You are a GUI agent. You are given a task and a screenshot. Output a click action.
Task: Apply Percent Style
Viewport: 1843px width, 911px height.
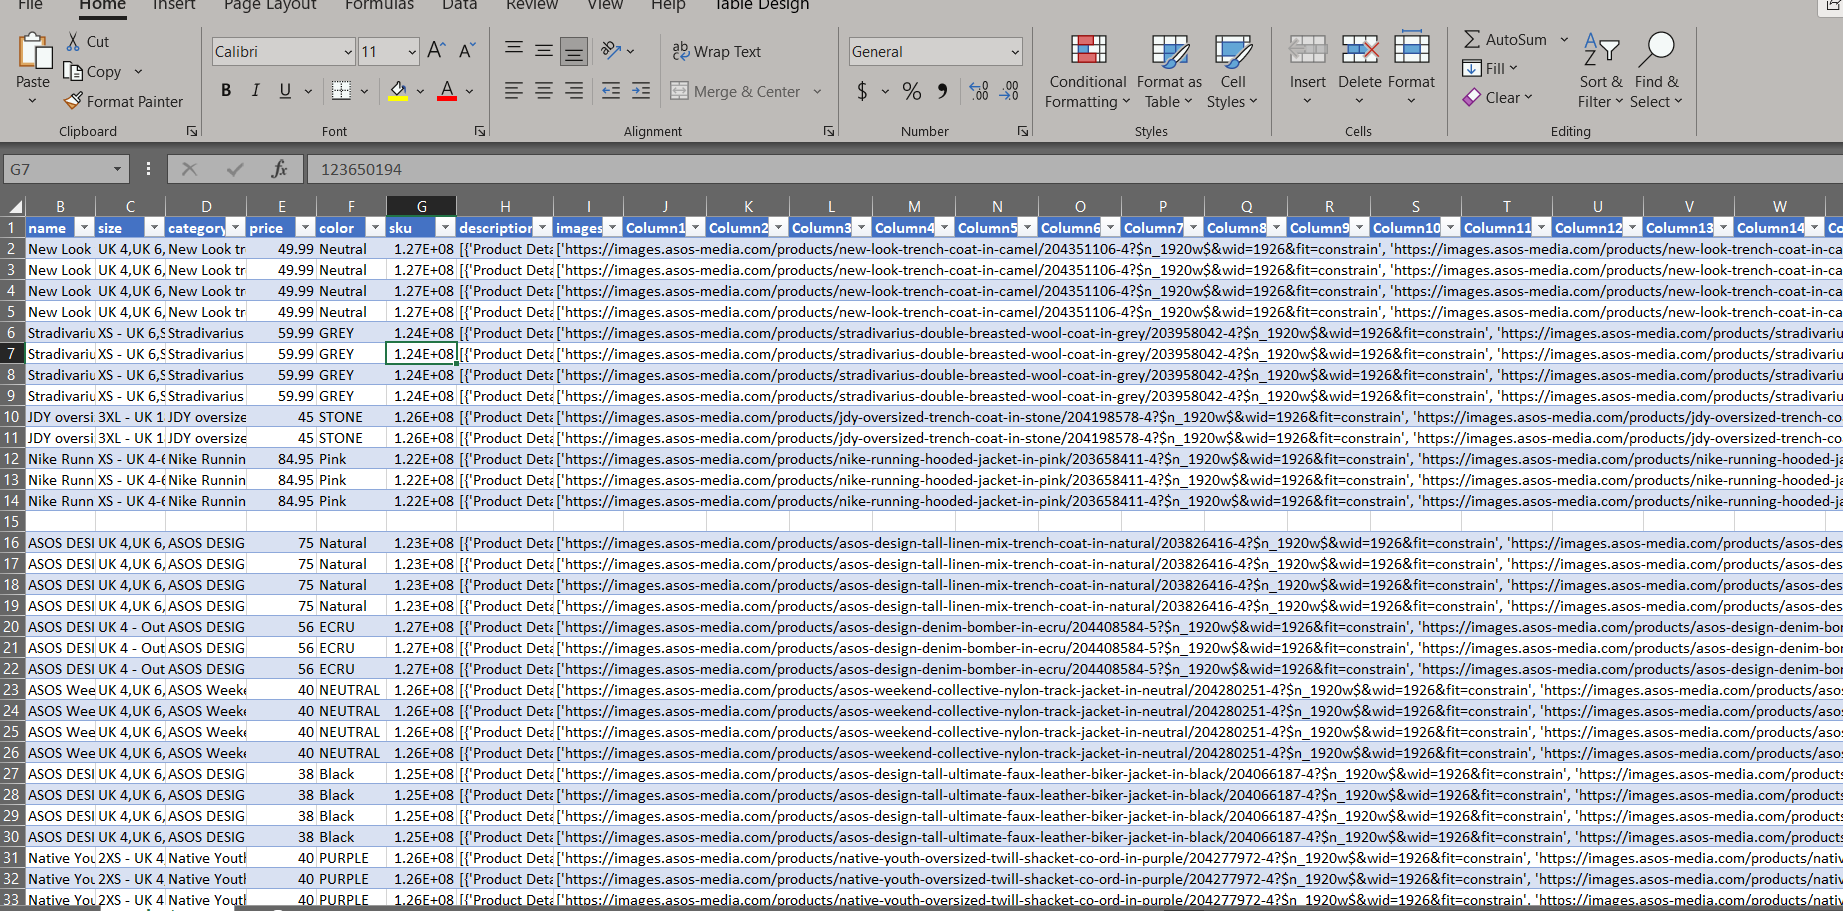[x=912, y=91]
